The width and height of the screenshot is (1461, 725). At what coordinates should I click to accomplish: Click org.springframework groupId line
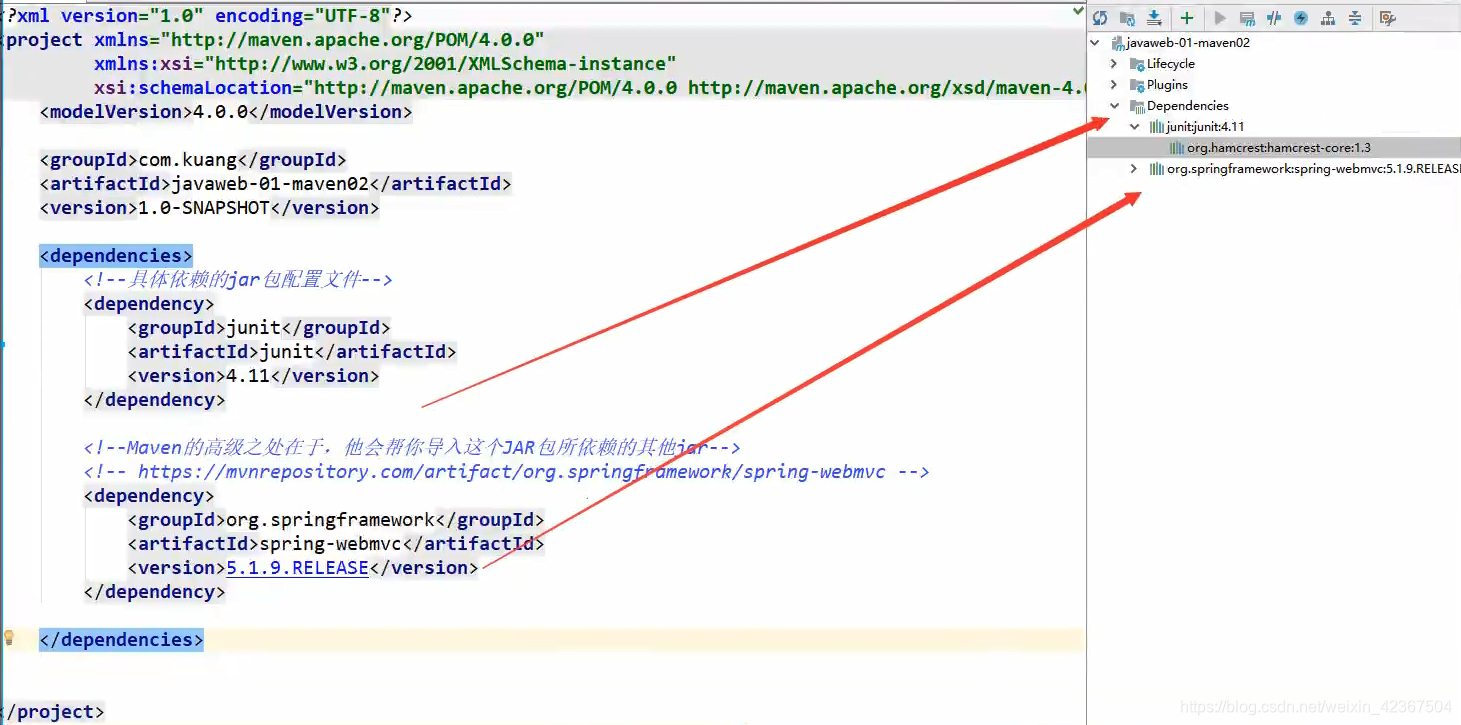(336, 520)
